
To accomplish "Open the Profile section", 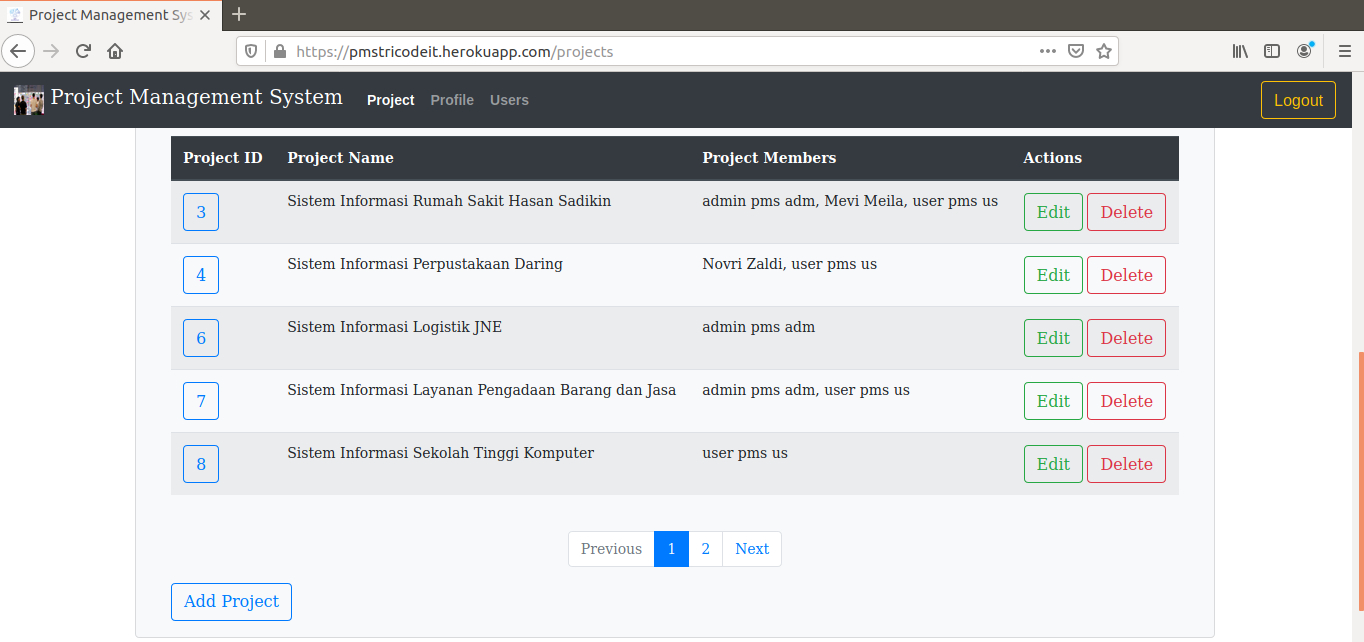I will pos(452,100).
